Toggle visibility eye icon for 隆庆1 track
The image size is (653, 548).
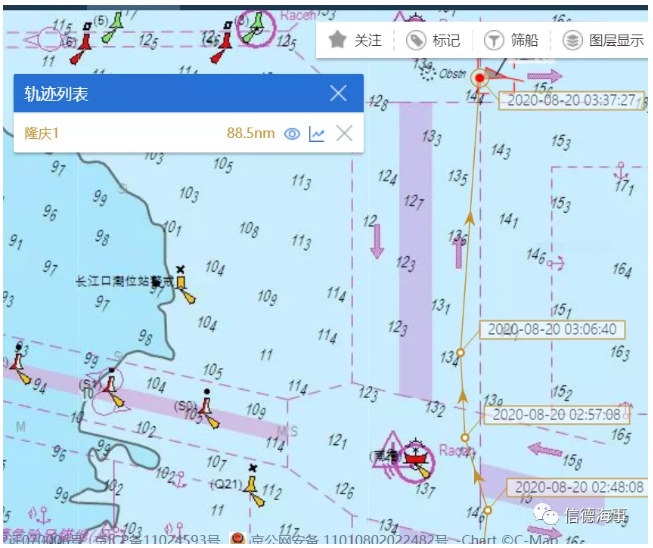pos(292,133)
